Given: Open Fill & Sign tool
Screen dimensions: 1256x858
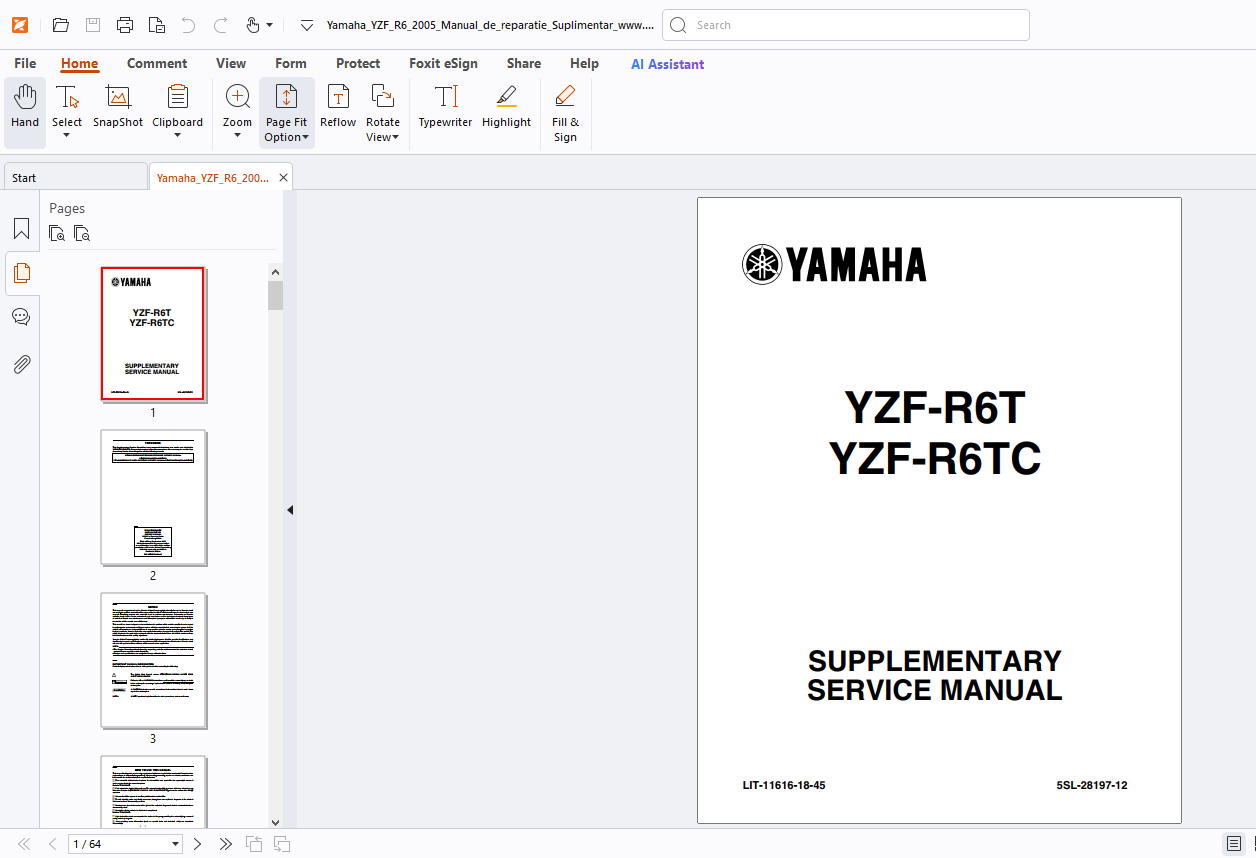Looking at the screenshot, I should [565, 112].
